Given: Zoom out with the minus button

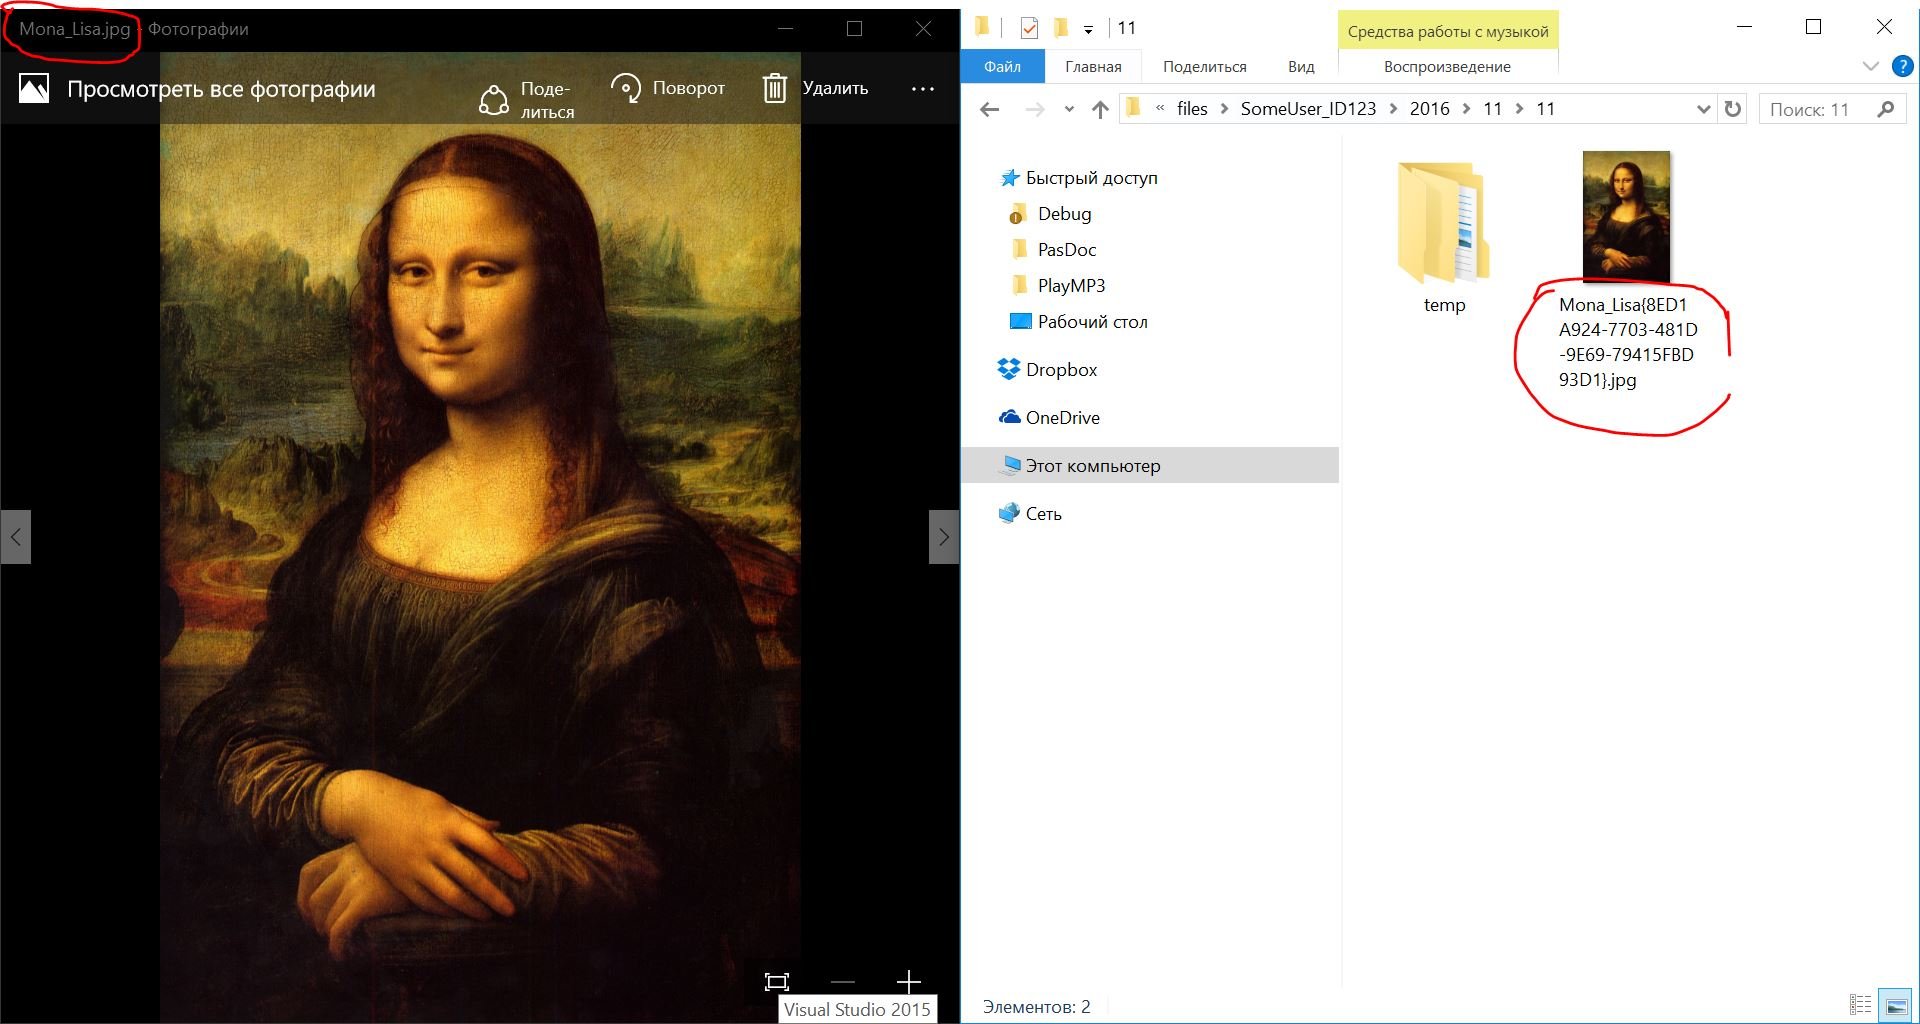Looking at the screenshot, I should pos(843,981).
